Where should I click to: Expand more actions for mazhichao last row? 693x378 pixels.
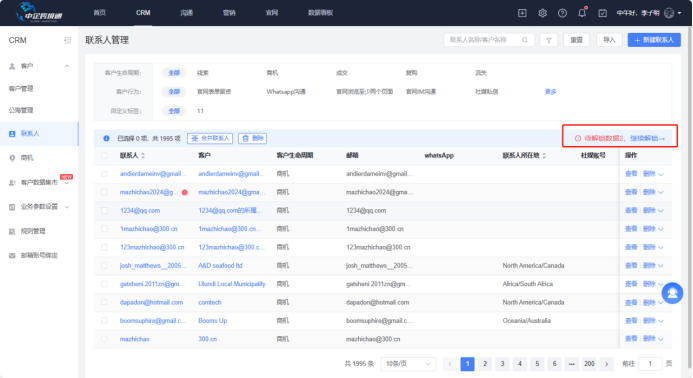661,339
